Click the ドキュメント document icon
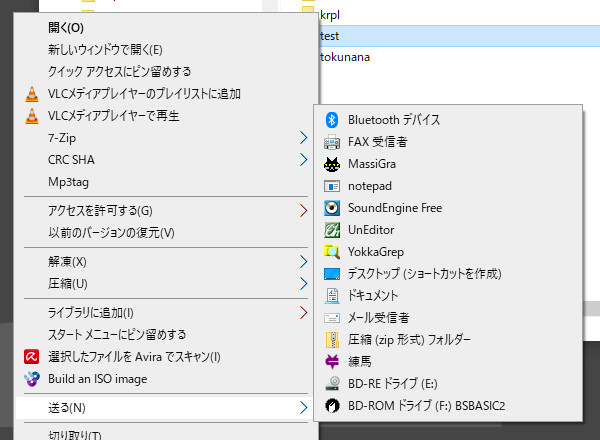Image resolution: width=600 pixels, height=440 pixels. pyautogui.click(x=332, y=296)
